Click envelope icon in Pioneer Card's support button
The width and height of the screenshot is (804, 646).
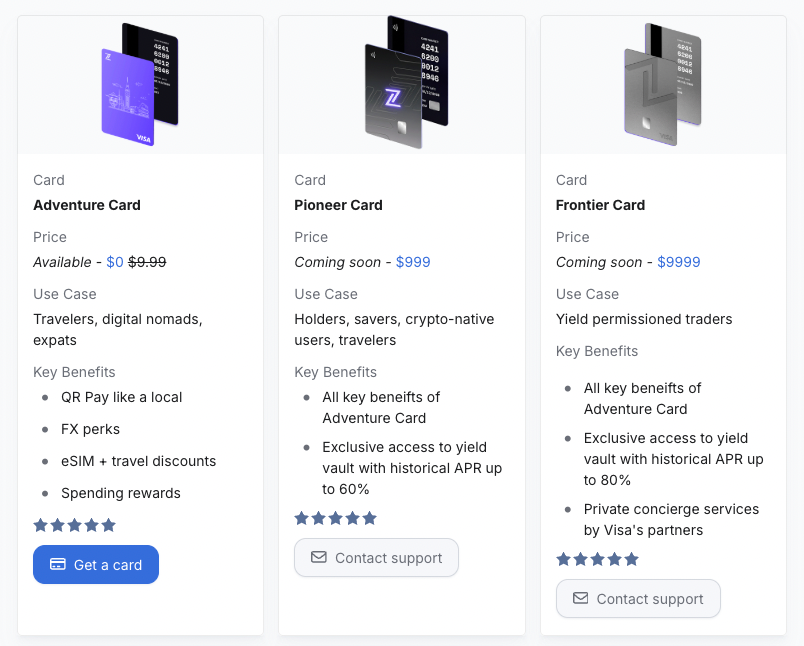319,558
